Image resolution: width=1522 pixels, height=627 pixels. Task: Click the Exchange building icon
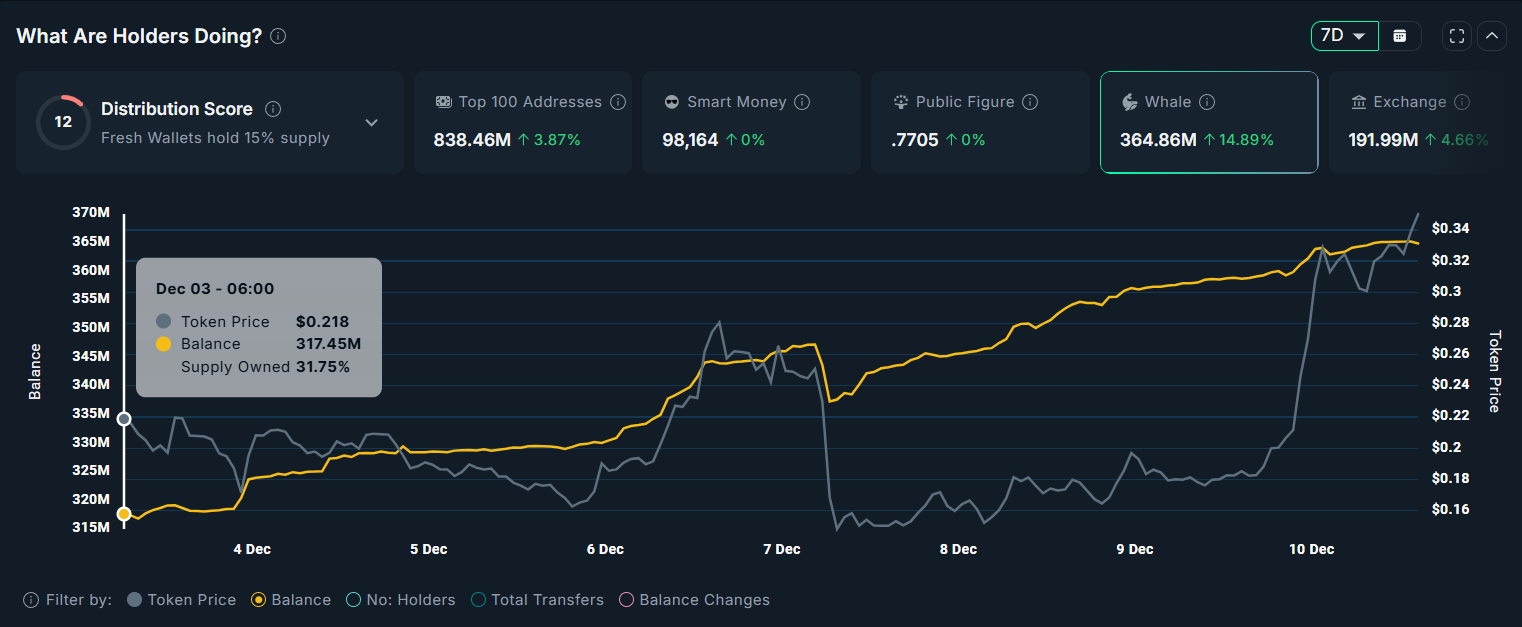[1359, 101]
